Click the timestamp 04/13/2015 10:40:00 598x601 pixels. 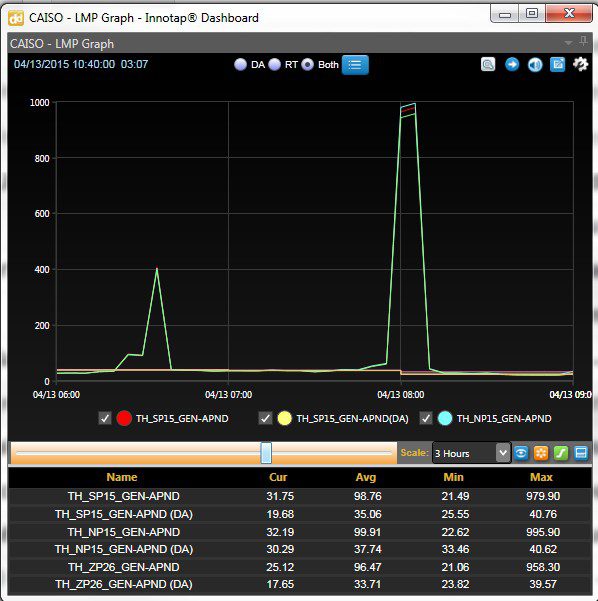coord(64,64)
